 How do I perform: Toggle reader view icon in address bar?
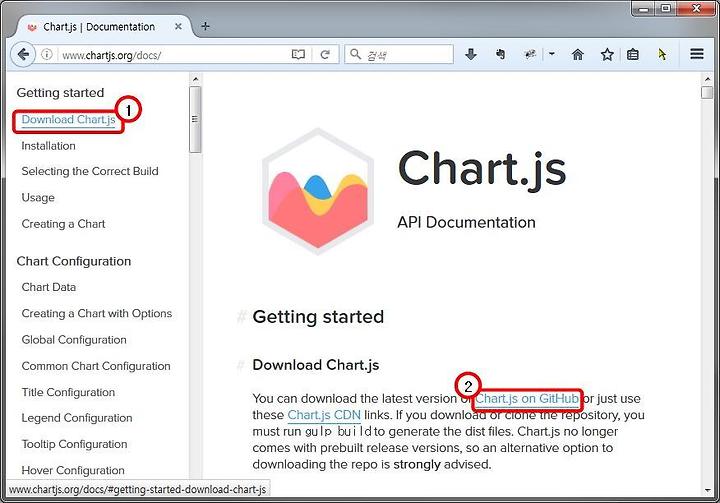[298, 55]
